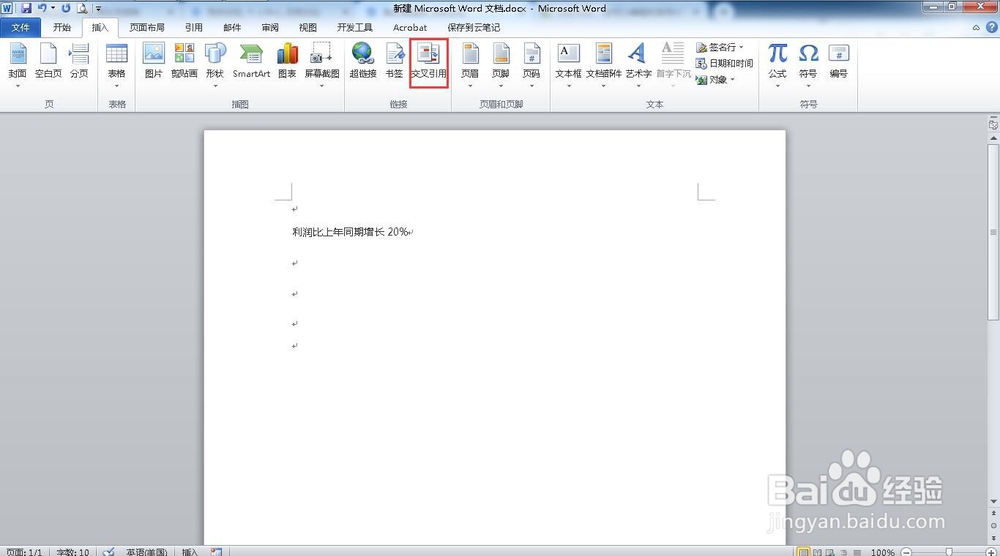Open Cross-reference (交叉引用) dialog

click(429, 62)
